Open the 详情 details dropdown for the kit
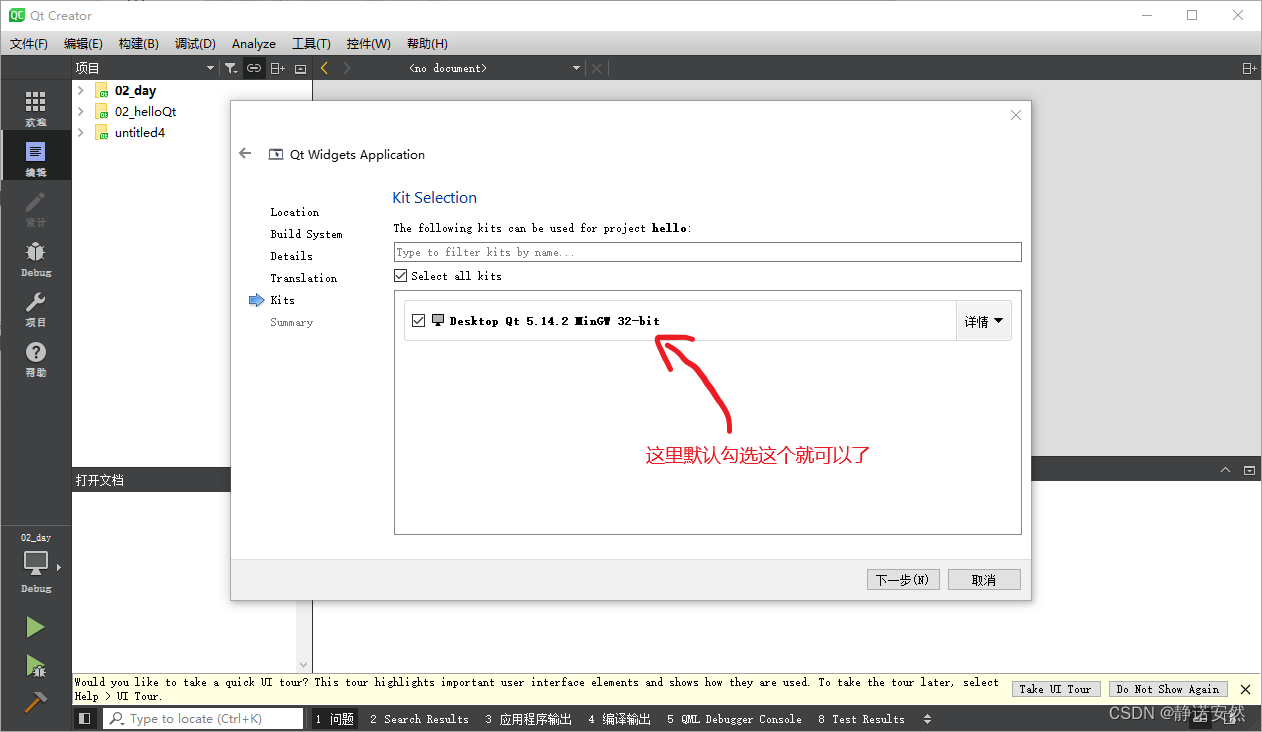 (x=984, y=321)
